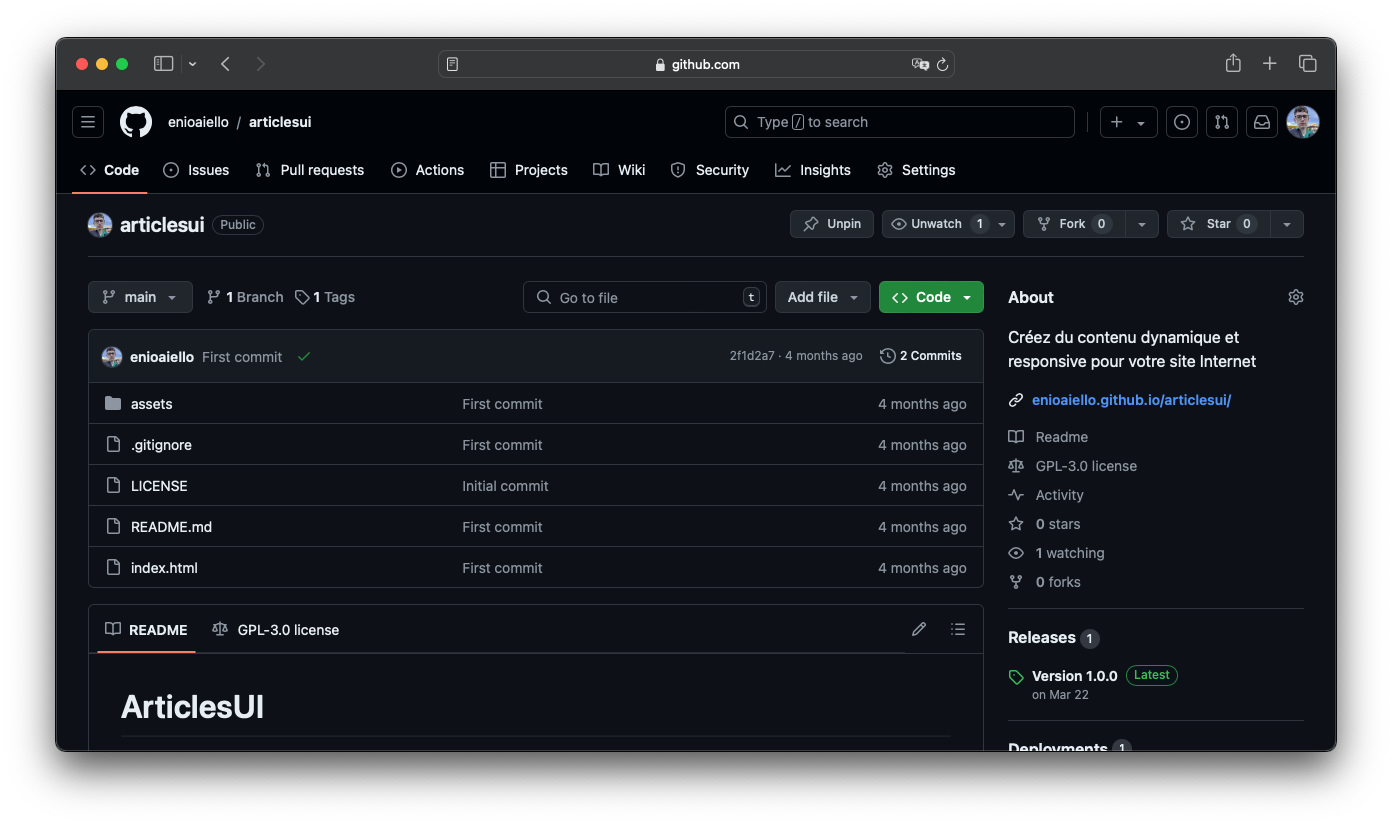Open the Pull requests tab
Image resolution: width=1392 pixels, height=825 pixels.
point(310,170)
